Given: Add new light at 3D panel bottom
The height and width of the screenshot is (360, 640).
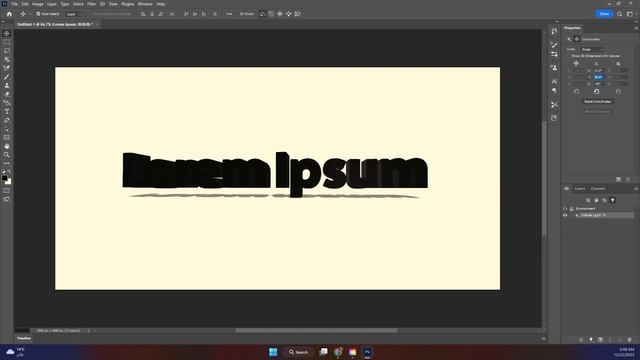Looking at the screenshot, I should (x=591, y=340).
